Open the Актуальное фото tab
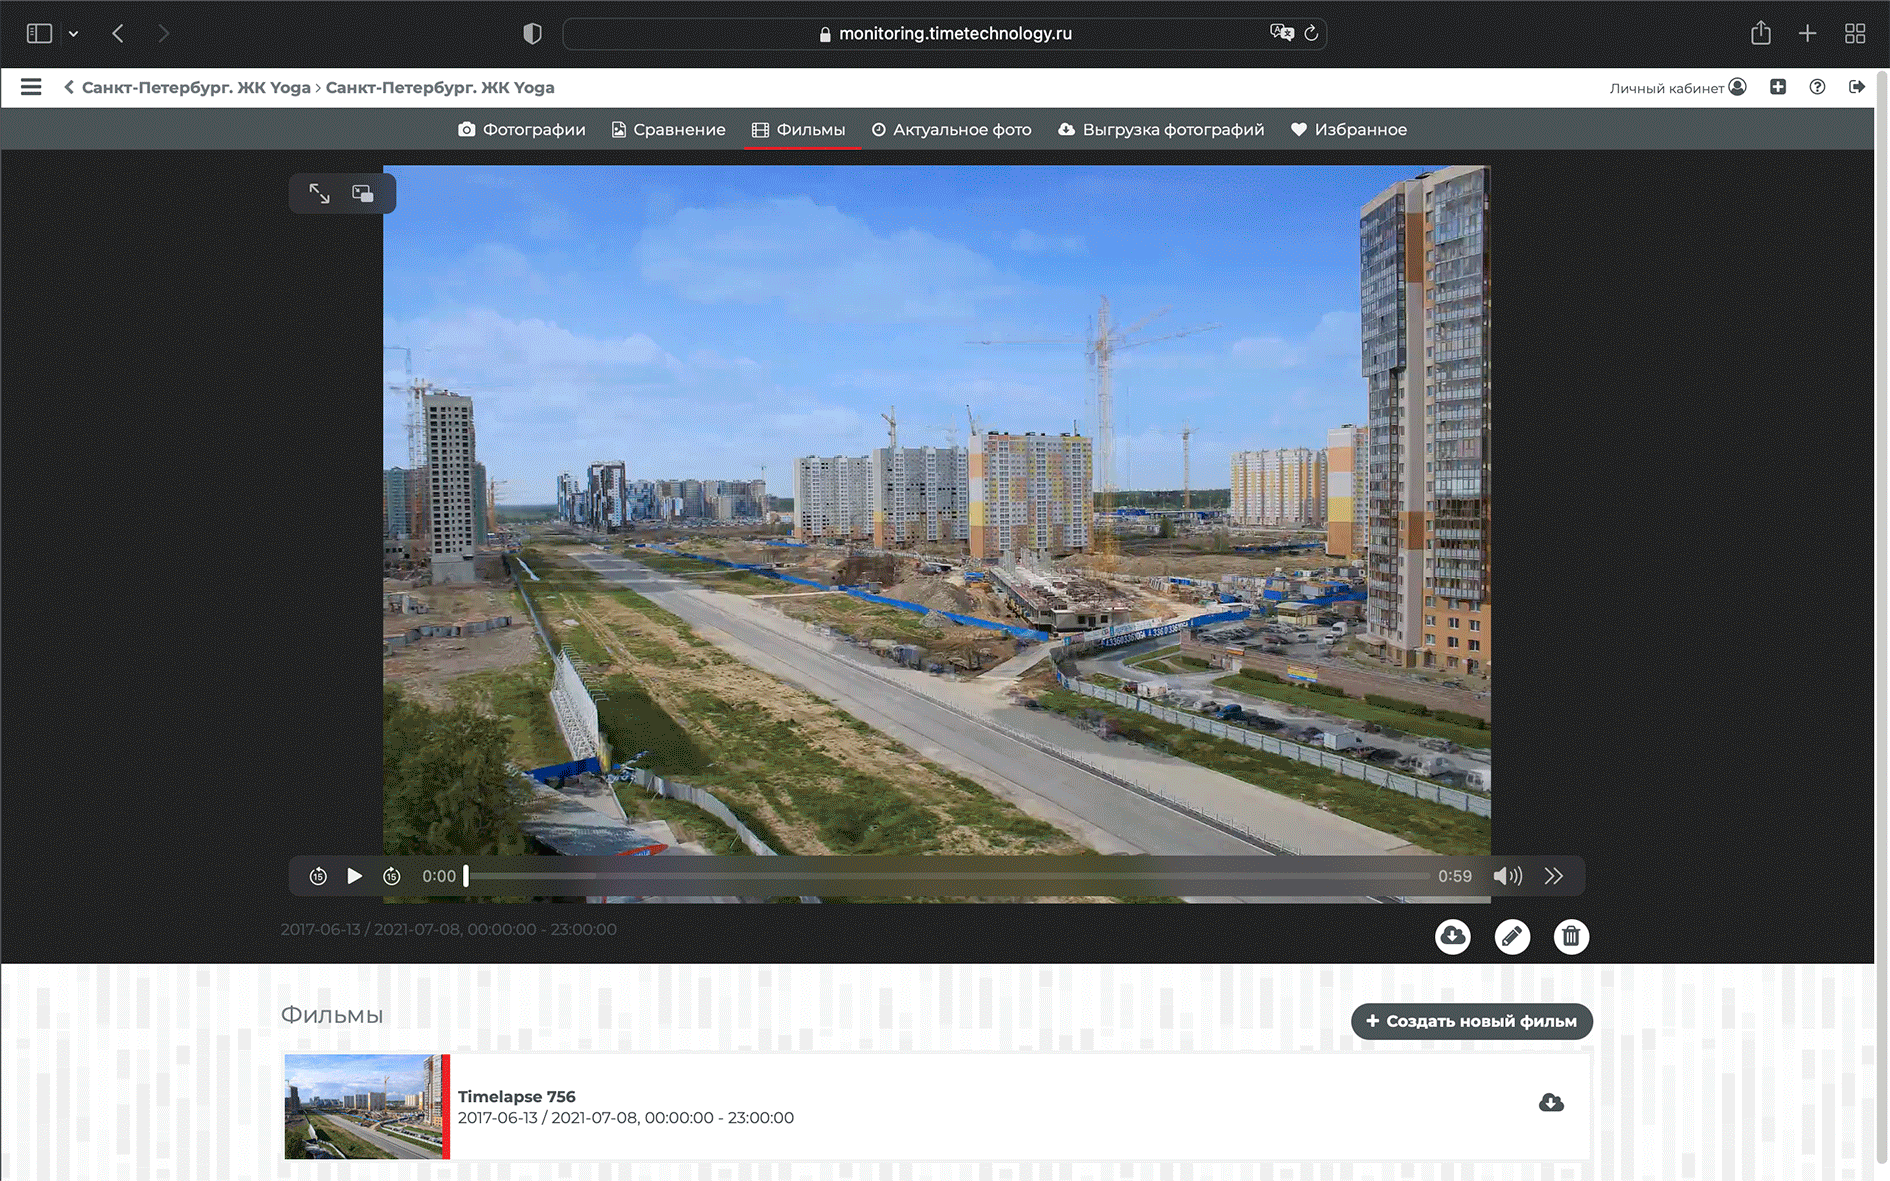 [951, 129]
